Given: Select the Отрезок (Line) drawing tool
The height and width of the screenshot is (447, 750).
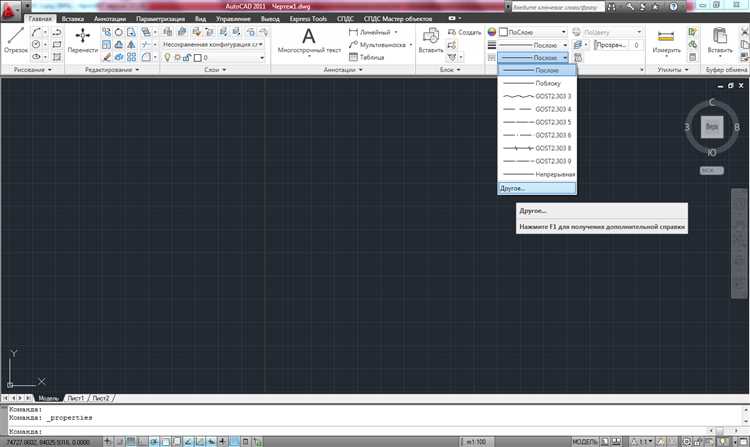Looking at the screenshot, I should 15,40.
